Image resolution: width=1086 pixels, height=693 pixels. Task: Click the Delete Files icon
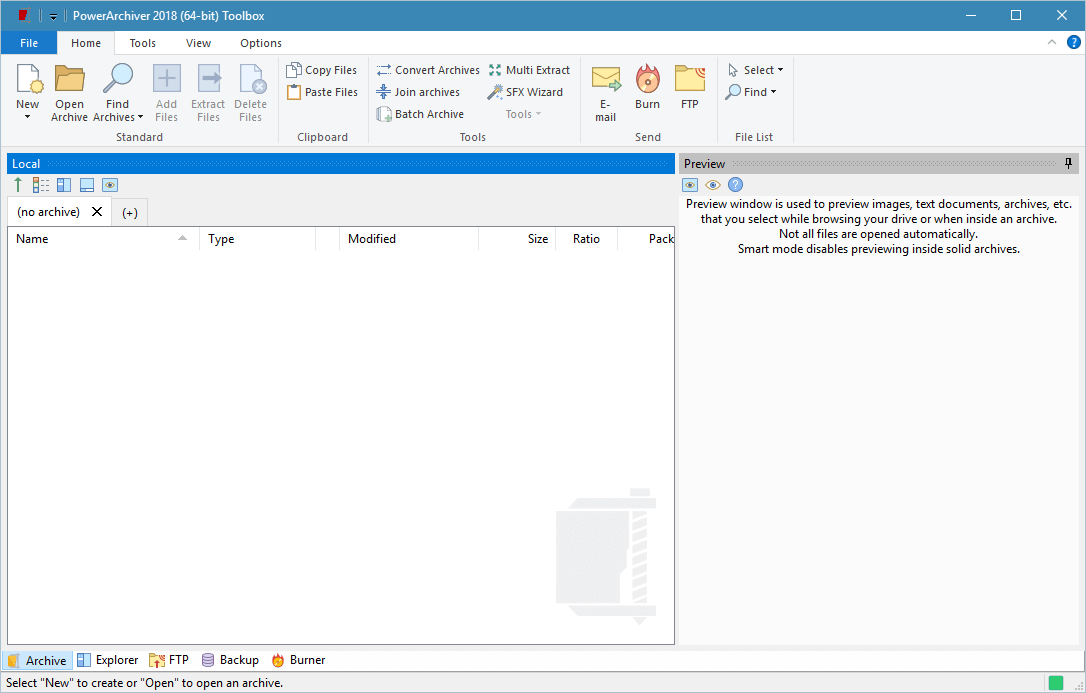pyautogui.click(x=251, y=78)
